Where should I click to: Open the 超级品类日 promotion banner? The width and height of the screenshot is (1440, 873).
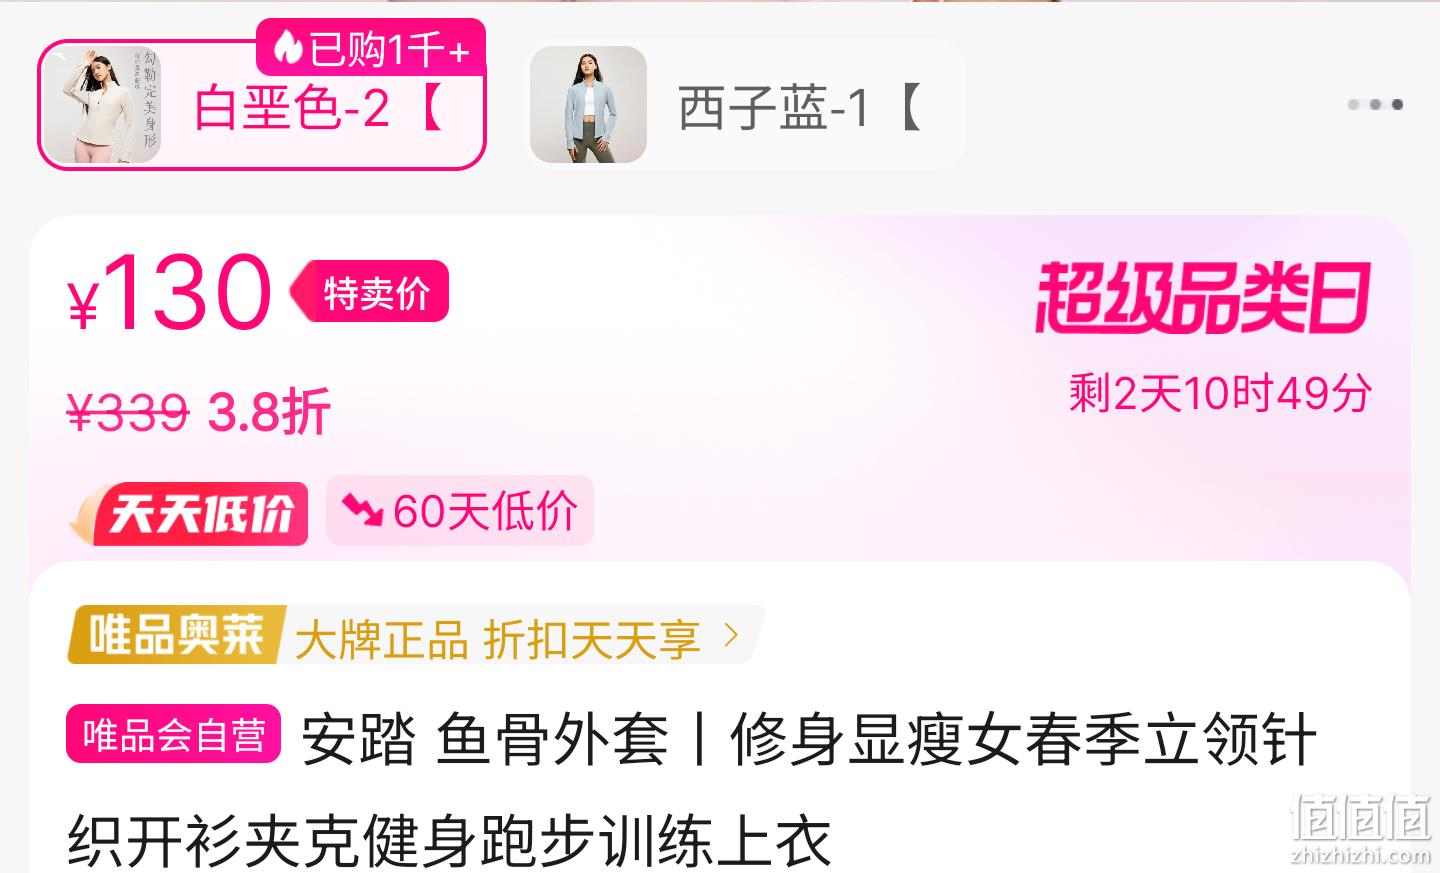pyautogui.click(x=1203, y=298)
